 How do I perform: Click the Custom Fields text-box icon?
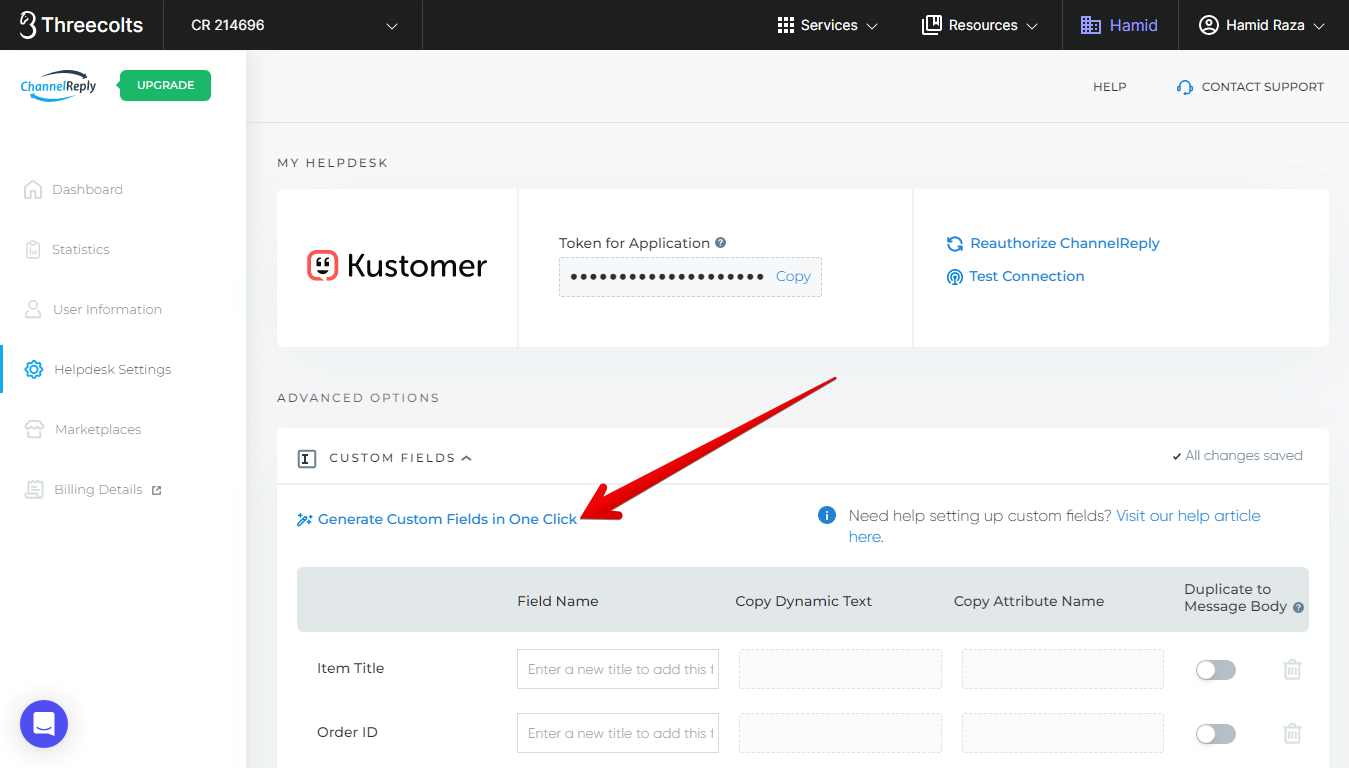tap(307, 459)
